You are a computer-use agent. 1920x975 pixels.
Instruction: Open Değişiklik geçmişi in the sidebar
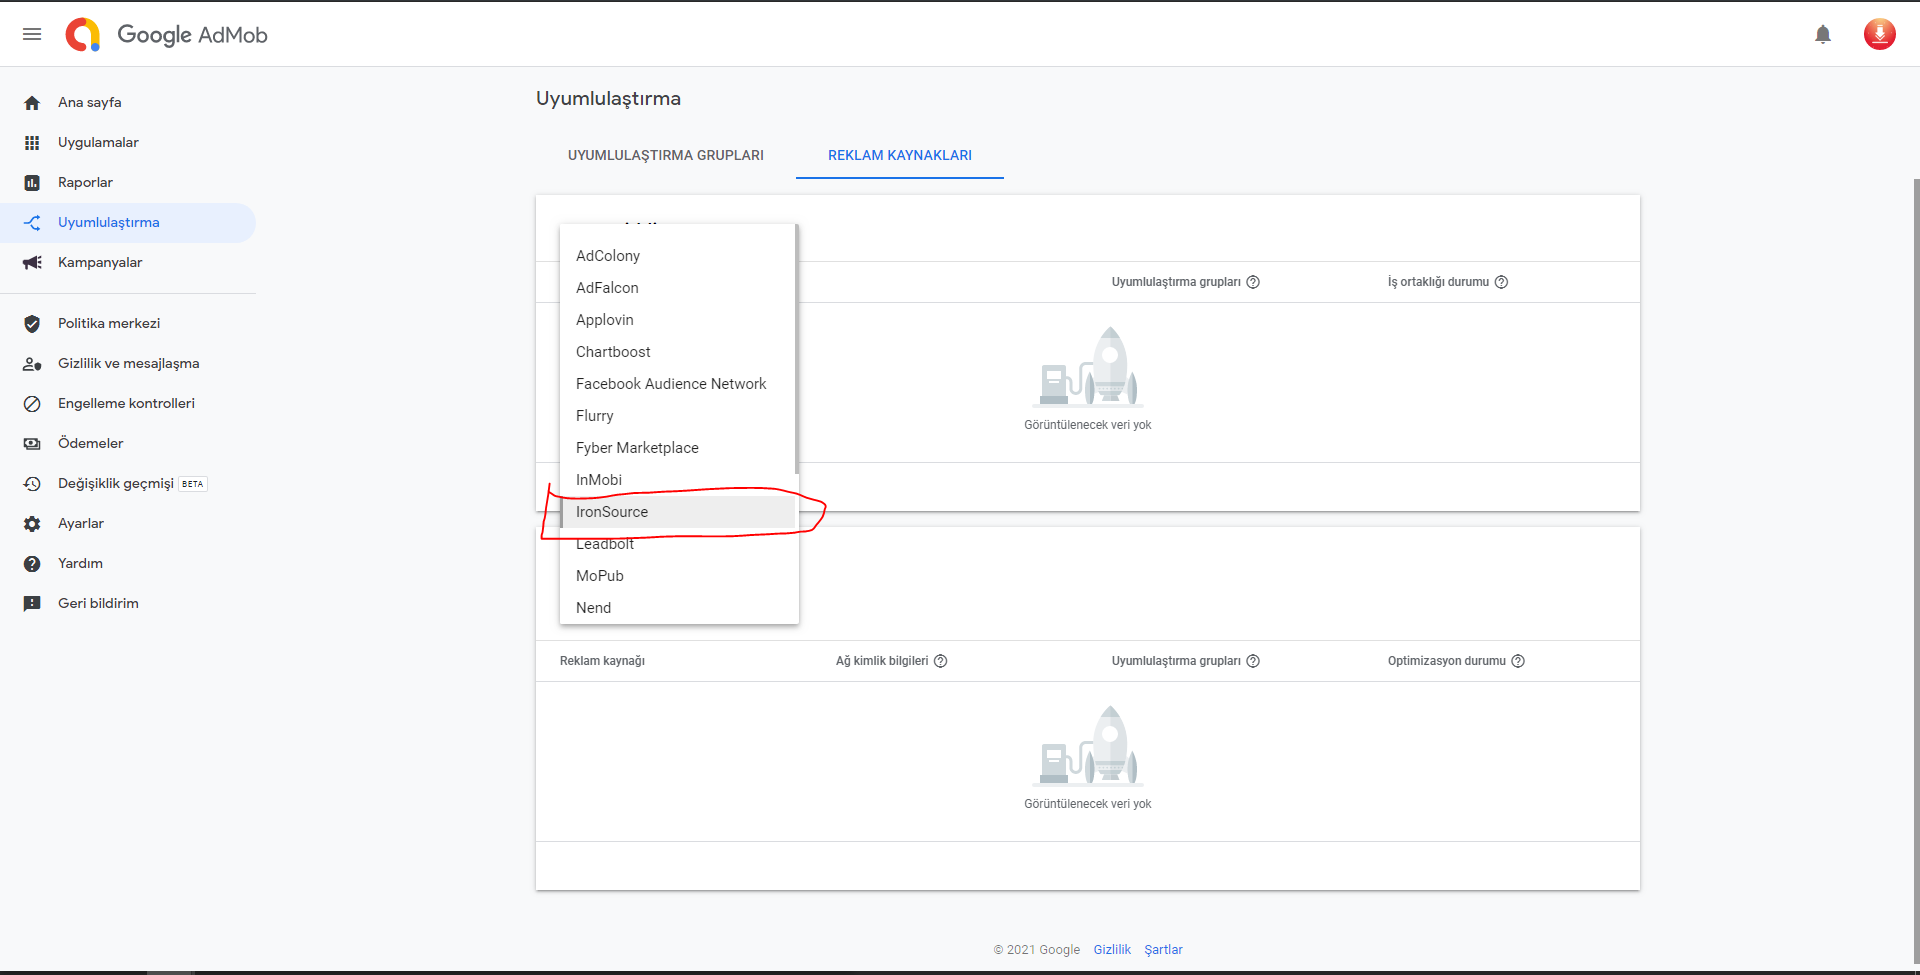[x=128, y=484]
